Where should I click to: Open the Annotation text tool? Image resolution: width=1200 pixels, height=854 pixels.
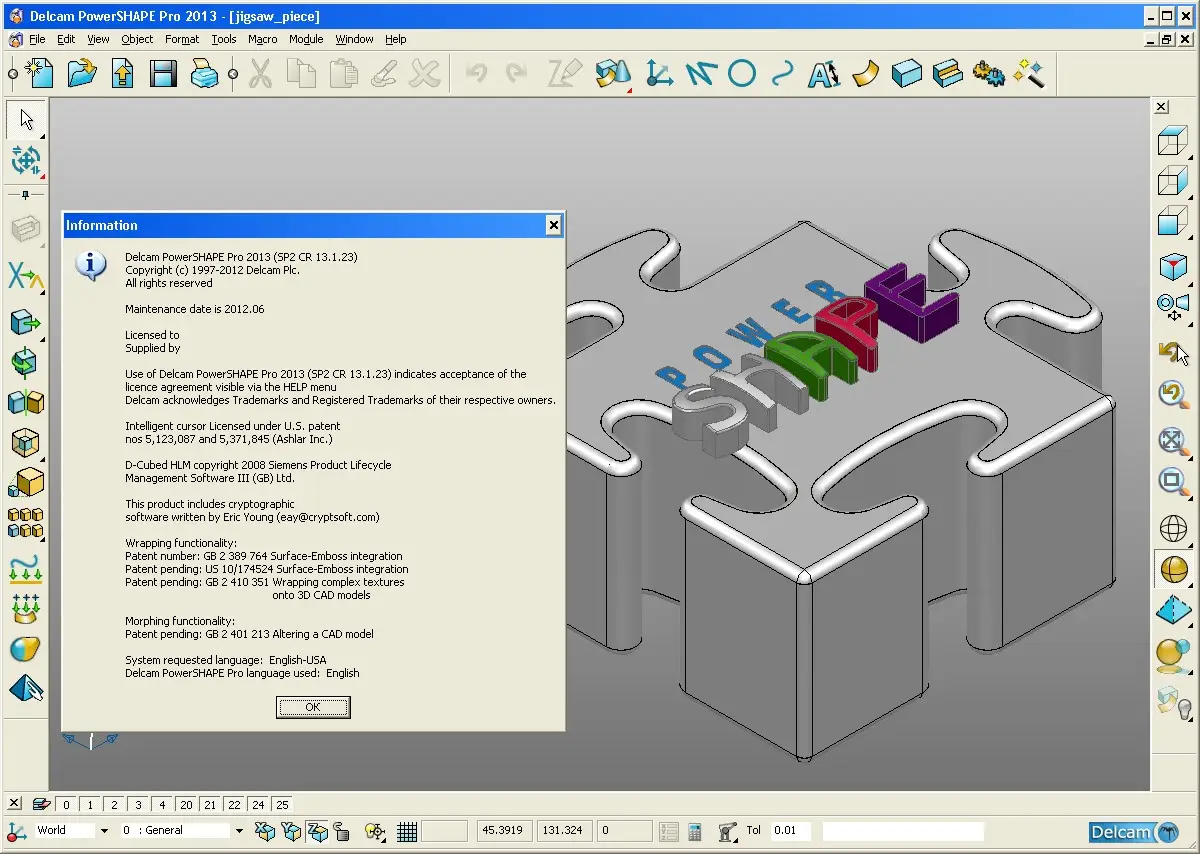pyautogui.click(x=824, y=74)
